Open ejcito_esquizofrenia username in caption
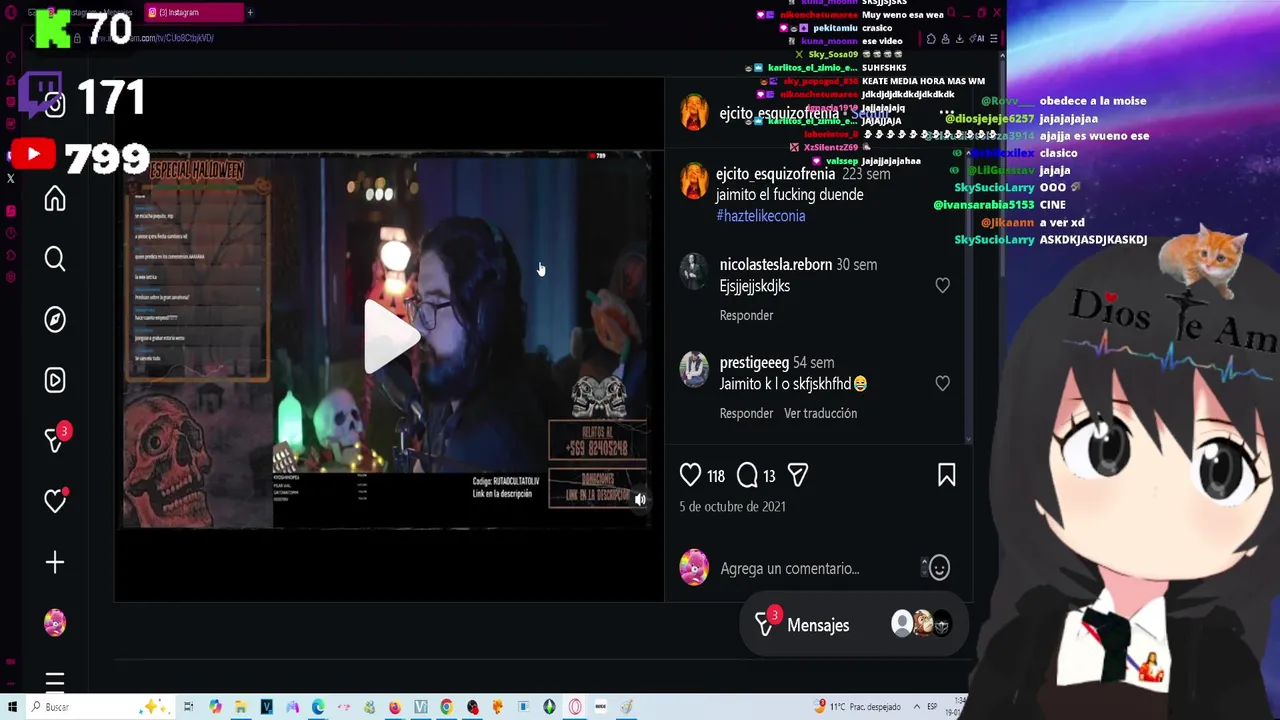Screen dimensions: 1280x720 click(775, 174)
